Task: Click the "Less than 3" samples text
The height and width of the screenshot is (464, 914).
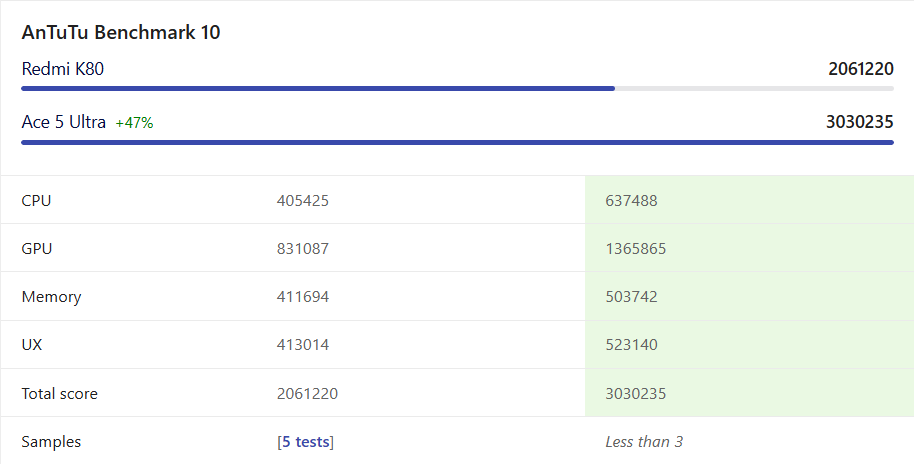Action: [644, 442]
